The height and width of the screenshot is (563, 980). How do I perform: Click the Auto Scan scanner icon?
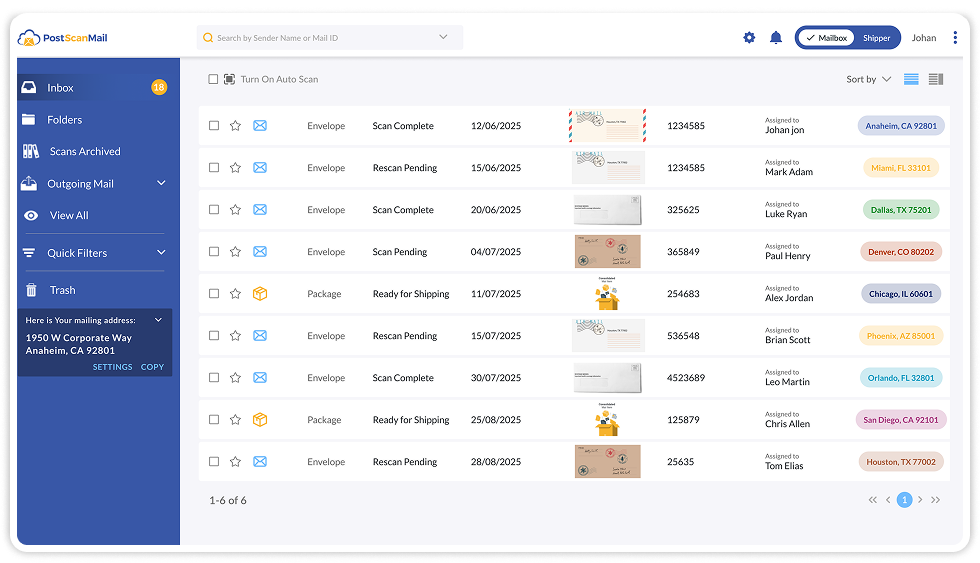click(229, 79)
